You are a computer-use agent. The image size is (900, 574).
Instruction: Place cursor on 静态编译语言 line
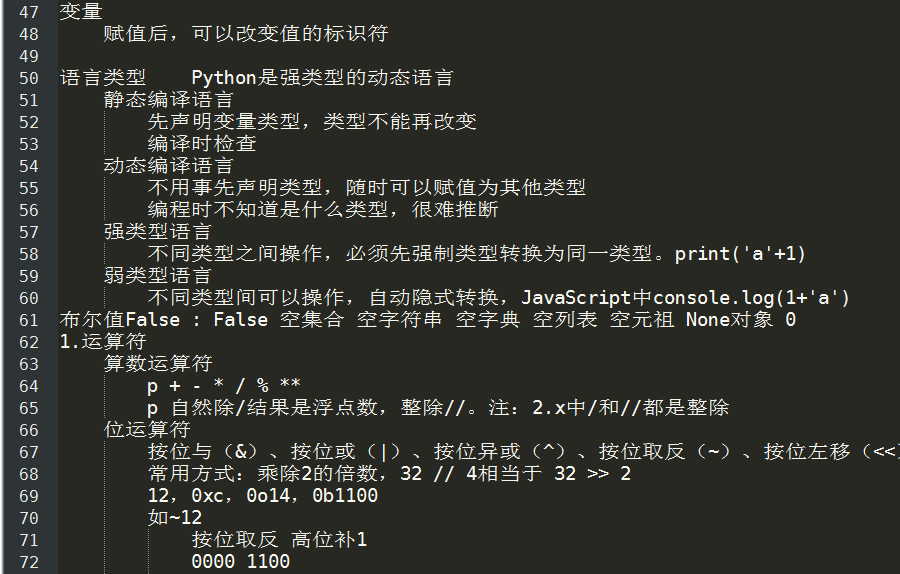[168, 99]
